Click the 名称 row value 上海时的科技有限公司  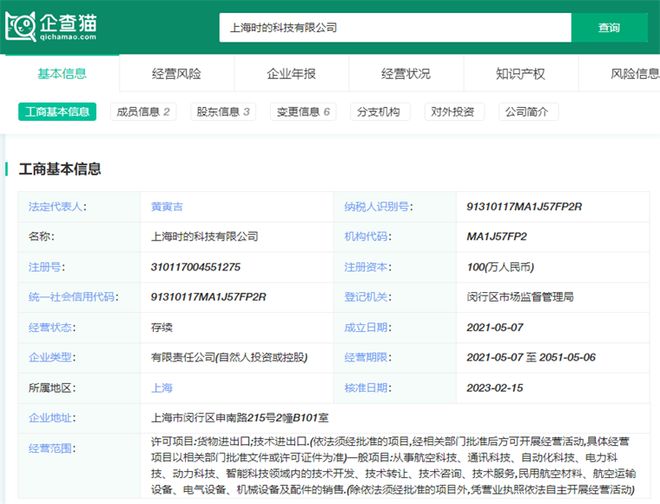(205, 237)
